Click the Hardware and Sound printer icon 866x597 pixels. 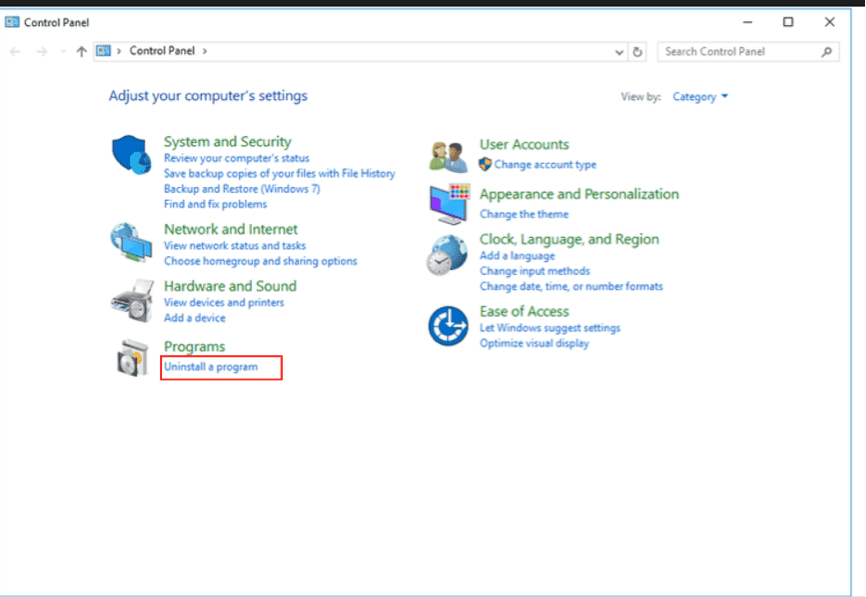click(x=130, y=298)
